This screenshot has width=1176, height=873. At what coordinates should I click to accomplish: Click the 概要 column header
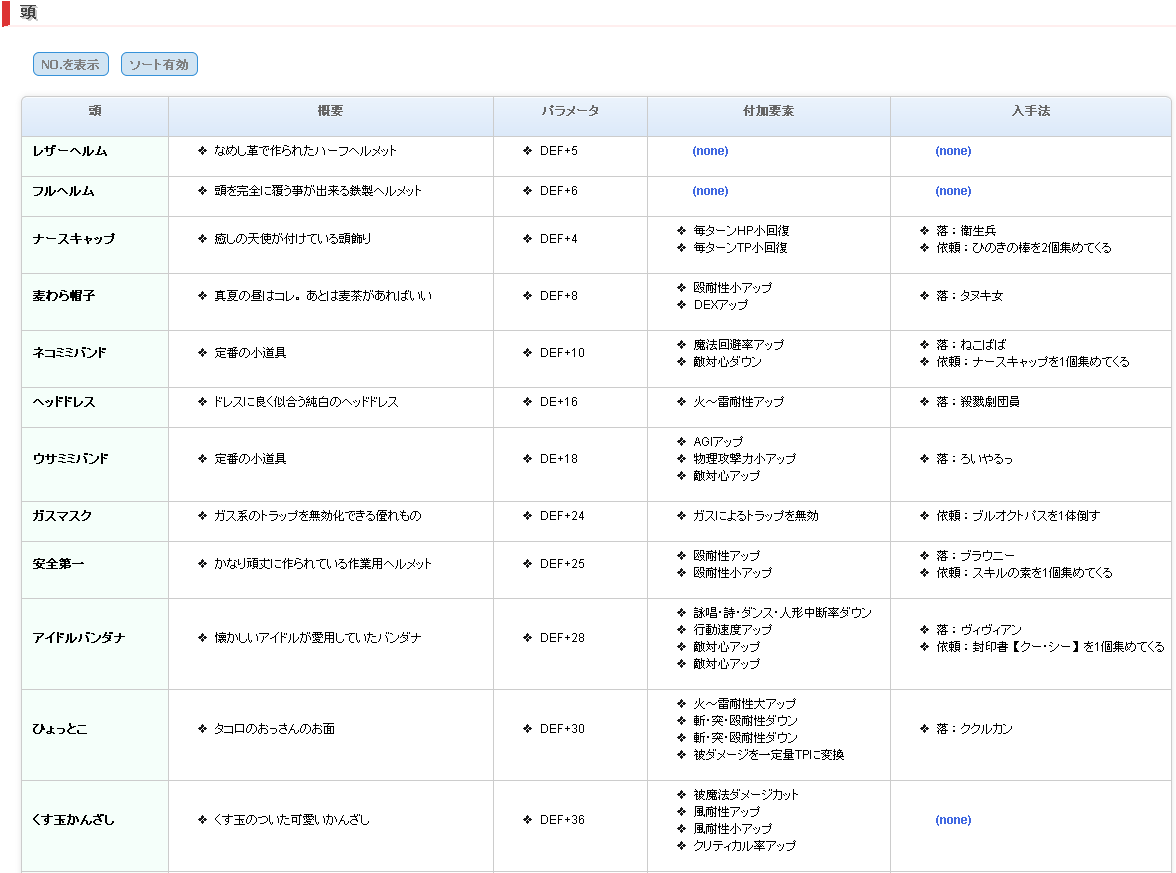tap(330, 112)
